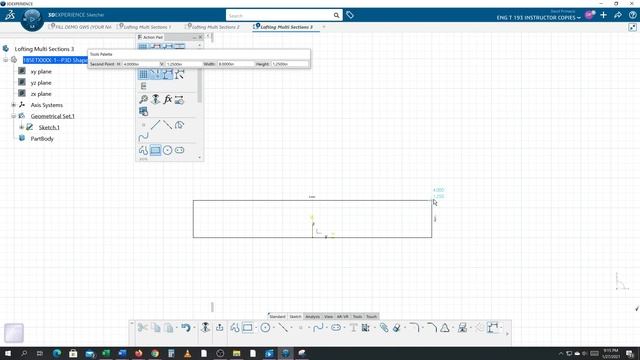Screen dimensions: 640x360
Task: Click the Width field in Tools Palette
Action: pos(236,64)
